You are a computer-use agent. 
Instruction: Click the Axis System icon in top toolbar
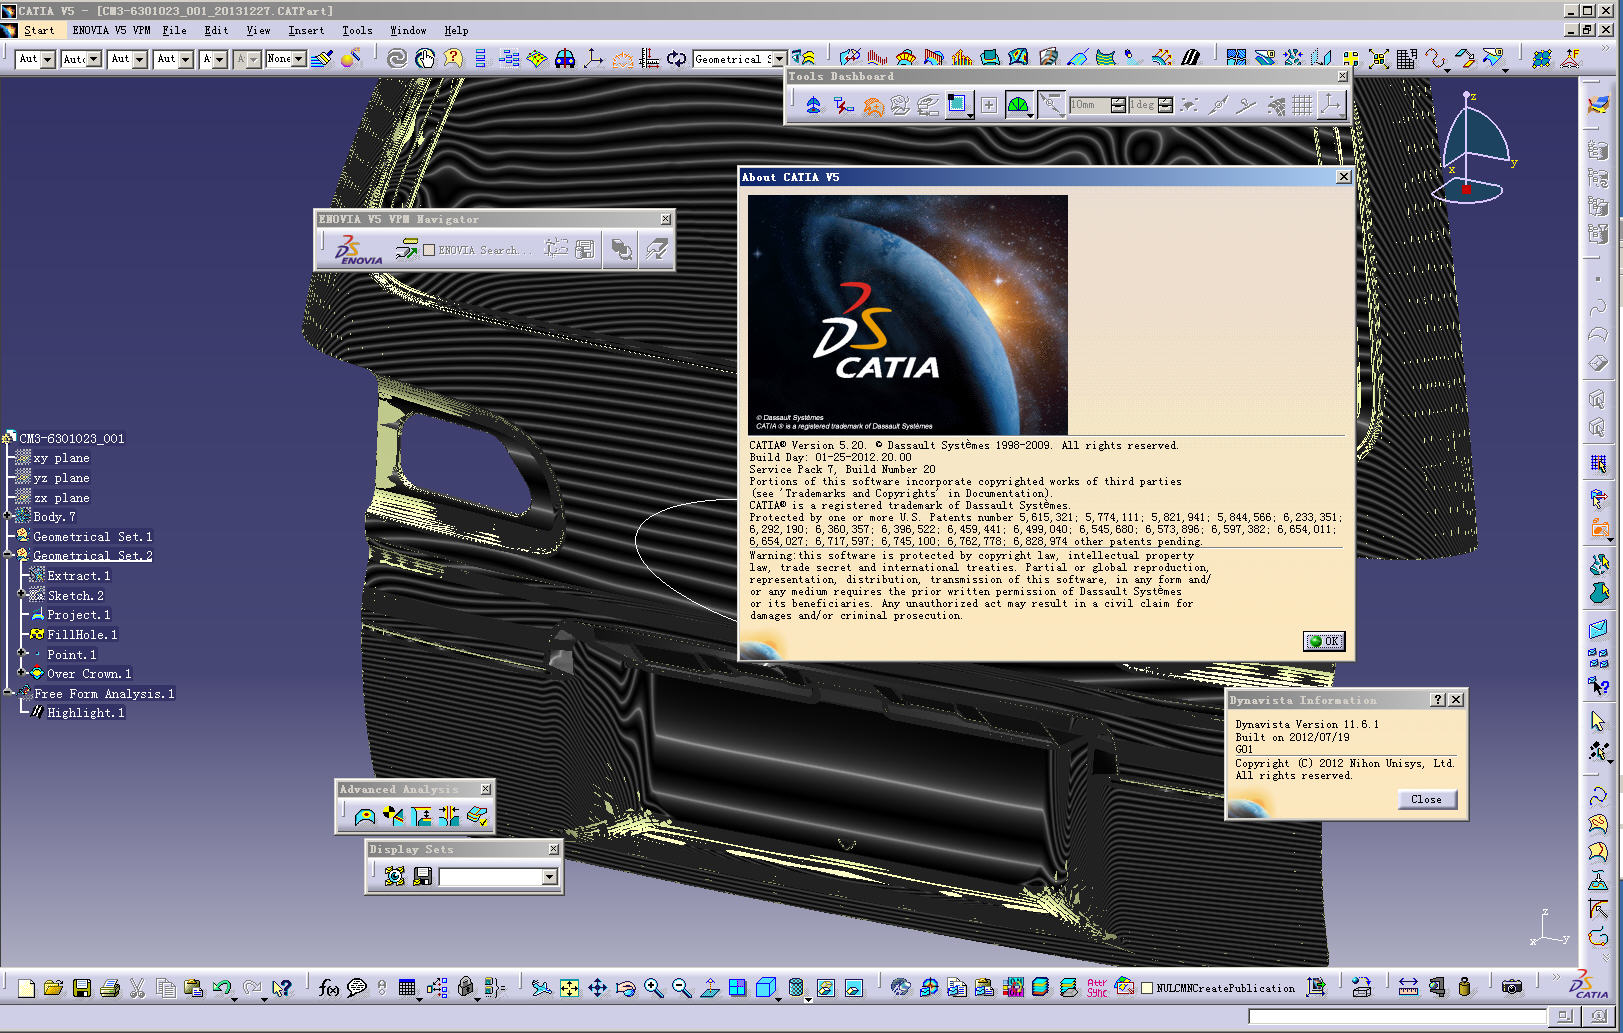pos(593,59)
